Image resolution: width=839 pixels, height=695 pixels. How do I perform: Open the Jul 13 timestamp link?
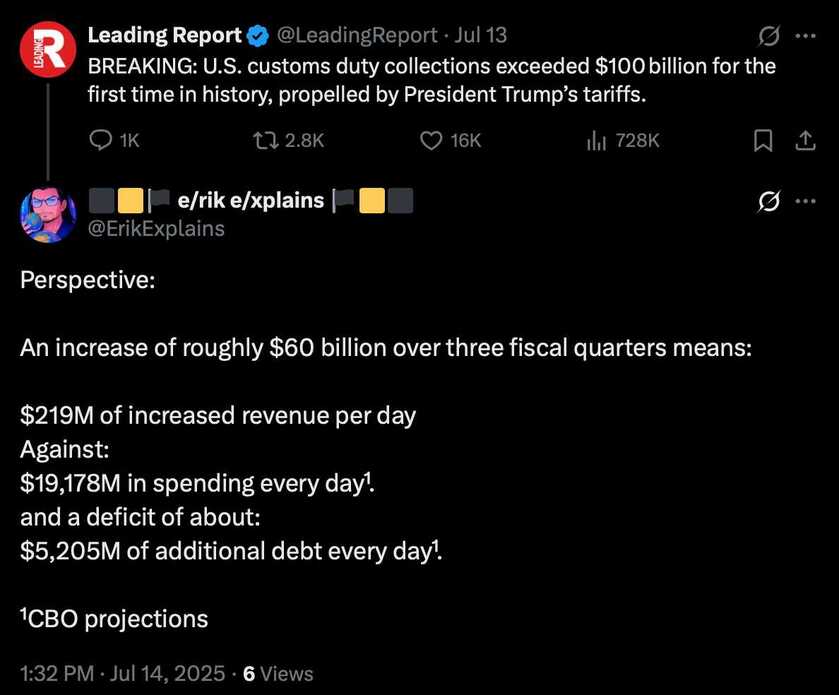coord(480,35)
